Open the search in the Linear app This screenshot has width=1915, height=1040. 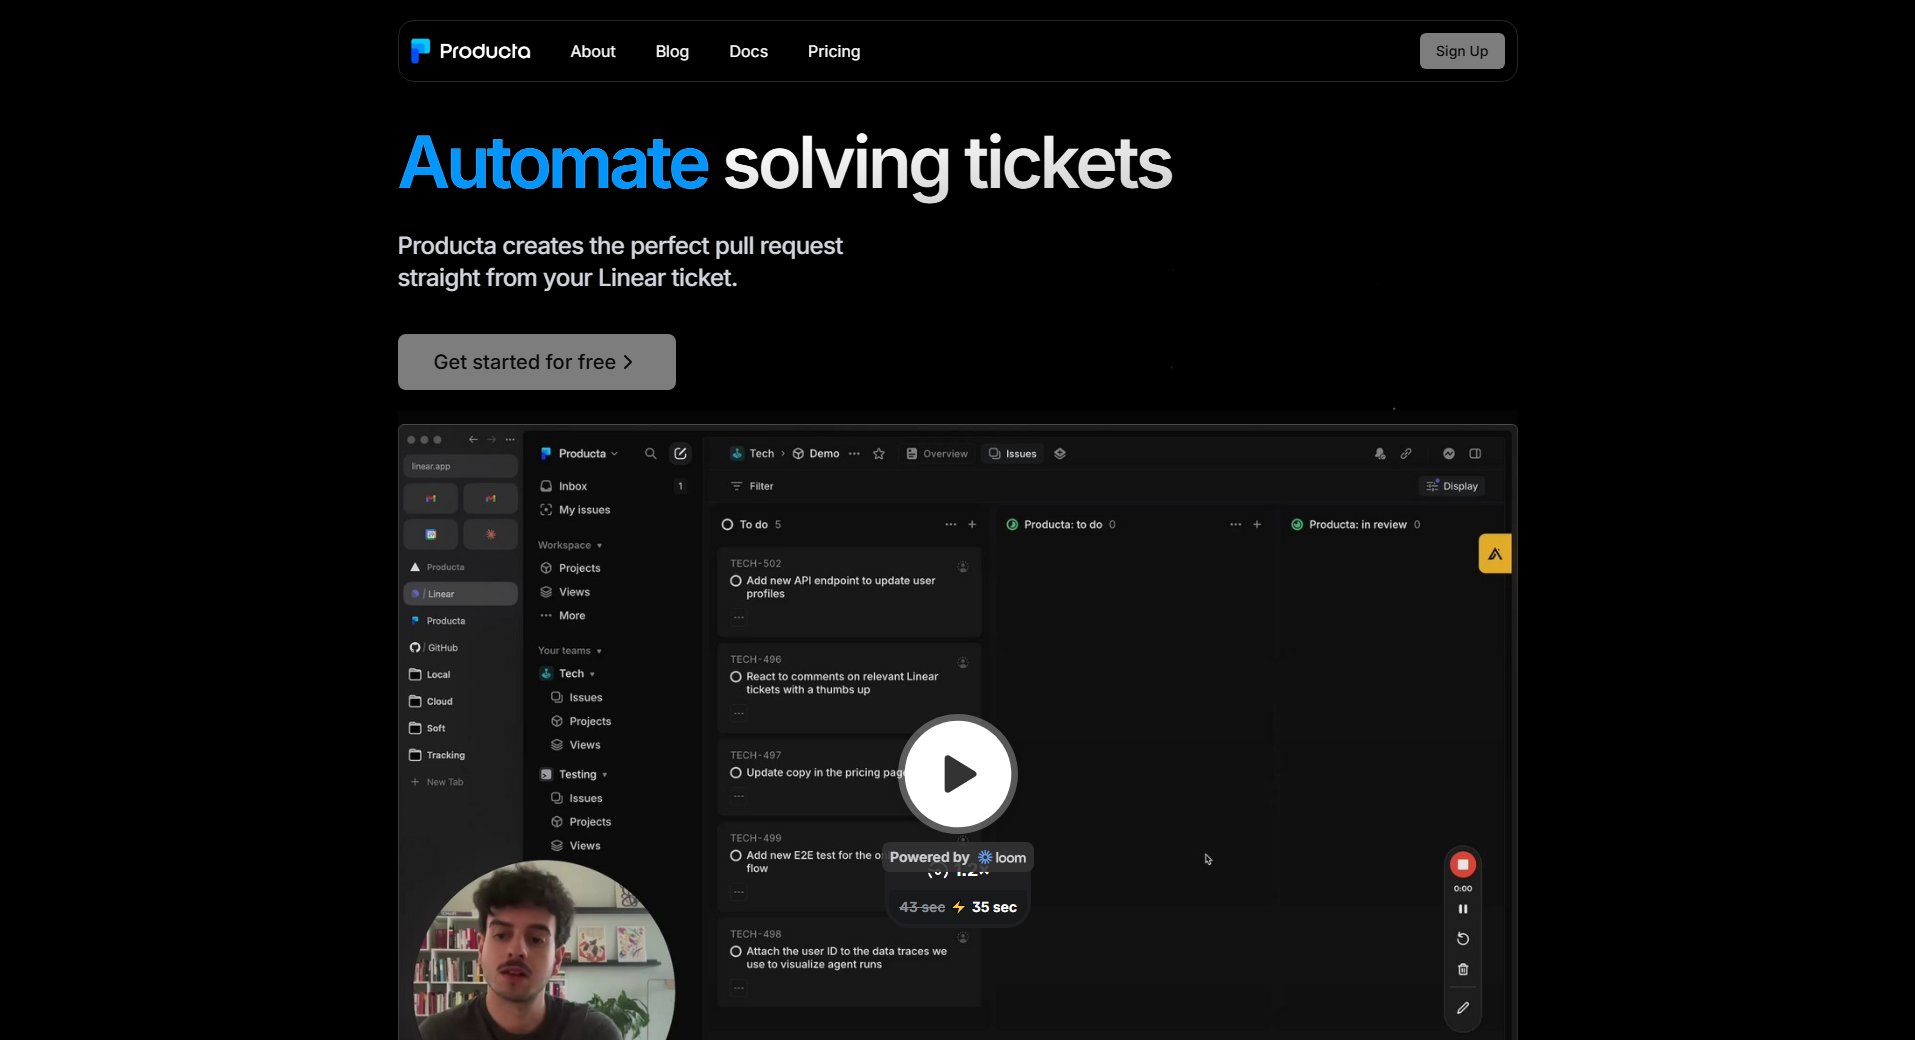click(650, 453)
